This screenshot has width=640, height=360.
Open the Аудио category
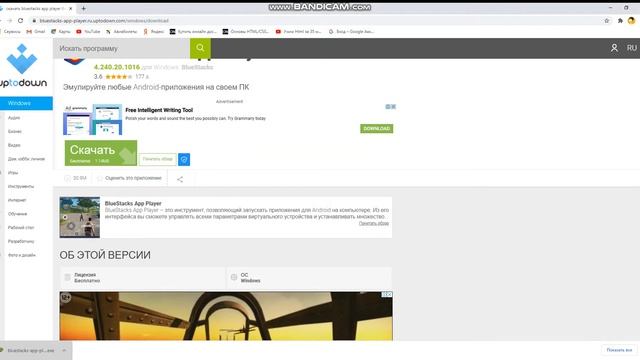[x=14, y=118]
